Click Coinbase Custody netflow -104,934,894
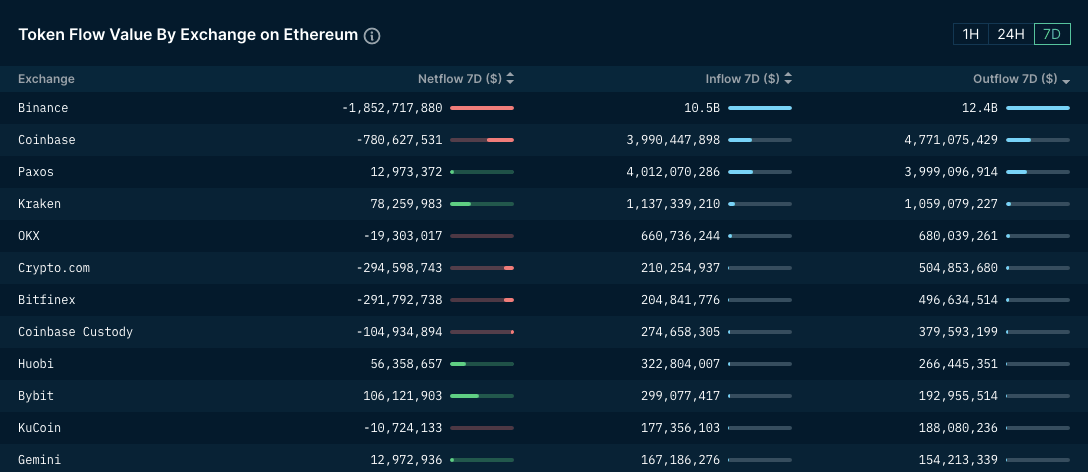This screenshot has height=472, width=1088. click(399, 332)
